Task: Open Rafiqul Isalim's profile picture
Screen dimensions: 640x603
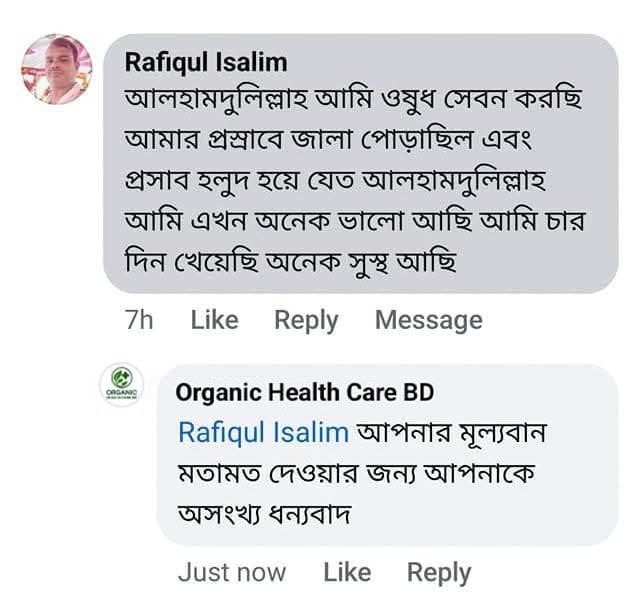Action: pyautogui.click(x=58, y=70)
